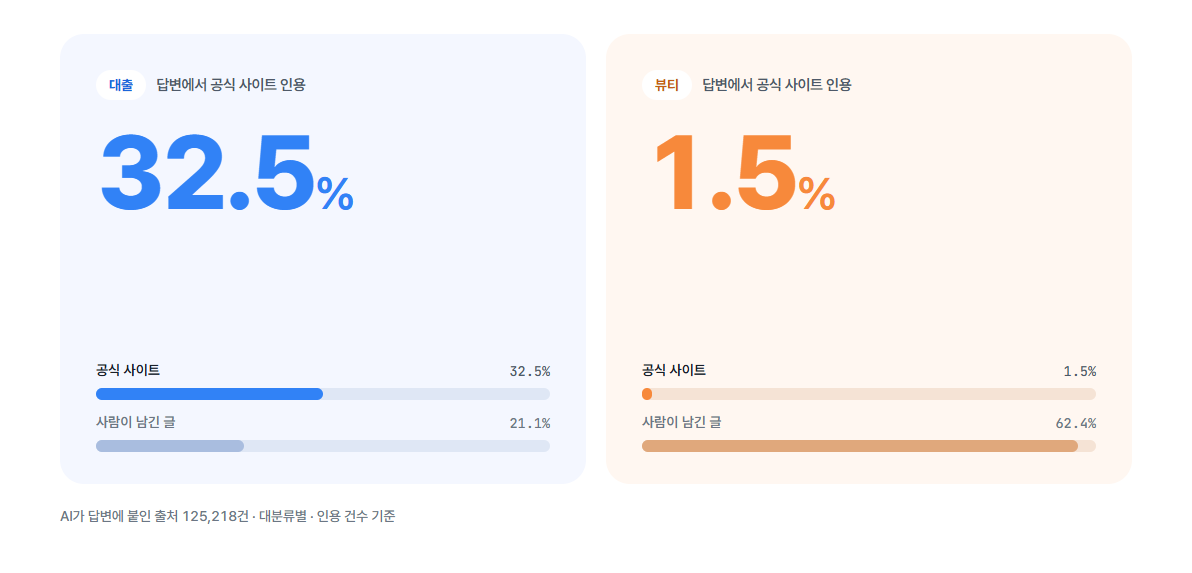Click the 대출 card heading 답변에서 공식 사이트 인용
This screenshot has height=573, width=1192.
tap(231, 85)
